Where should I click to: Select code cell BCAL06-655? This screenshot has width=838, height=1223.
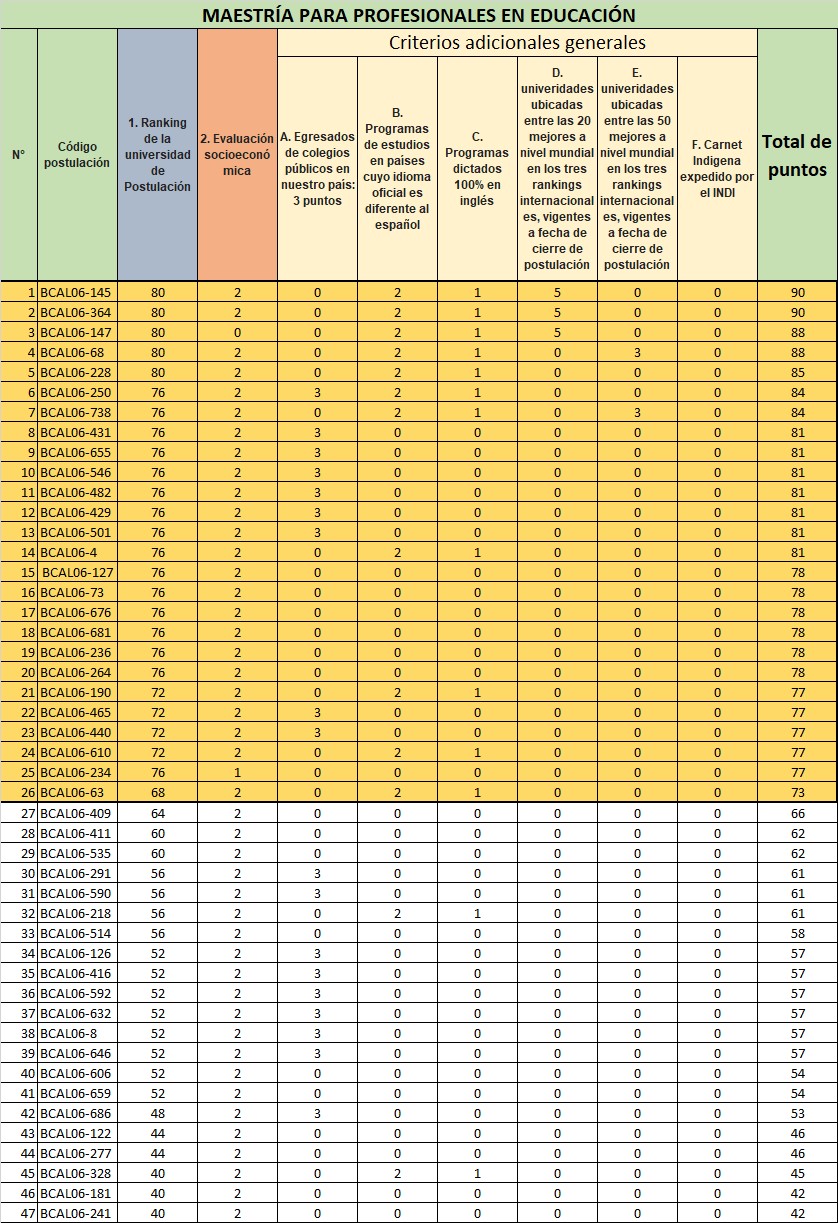pyautogui.click(x=77, y=452)
